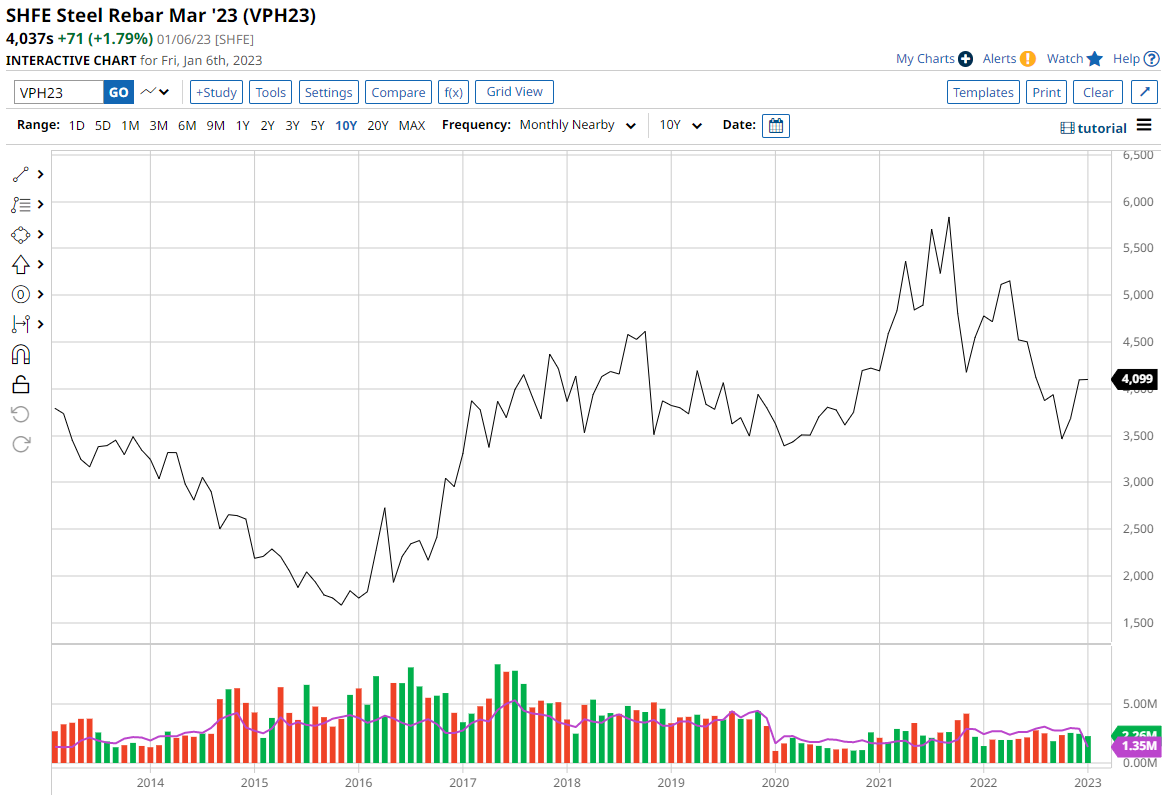Open the chart type line dropdown

click(x=155, y=92)
